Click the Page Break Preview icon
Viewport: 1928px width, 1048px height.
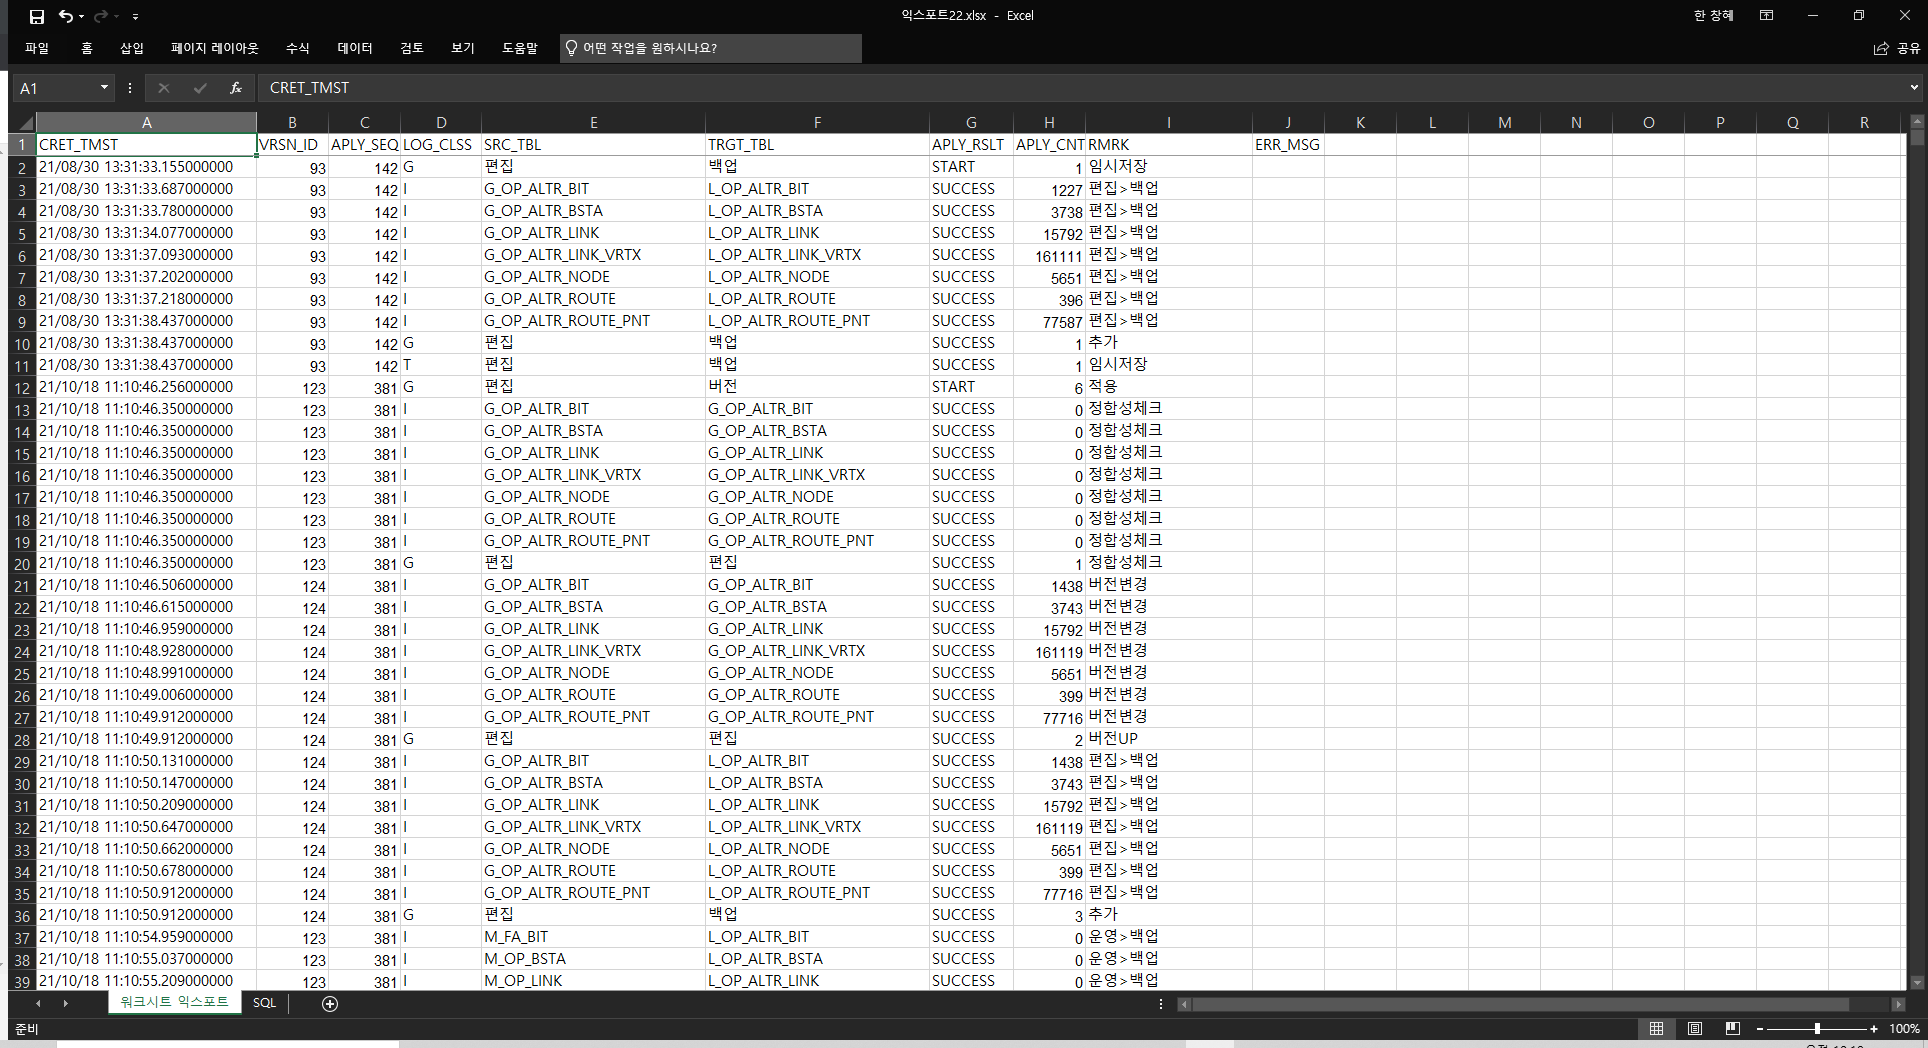tap(1733, 1028)
